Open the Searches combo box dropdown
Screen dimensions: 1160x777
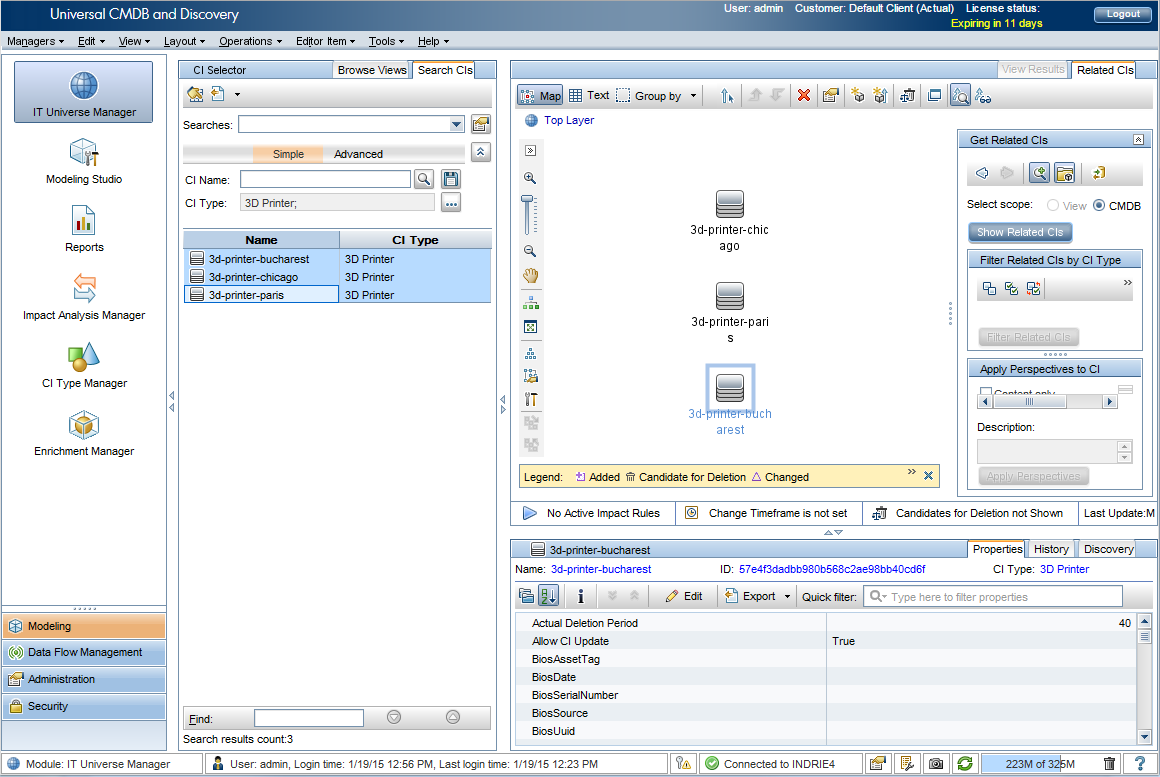click(x=456, y=125)
